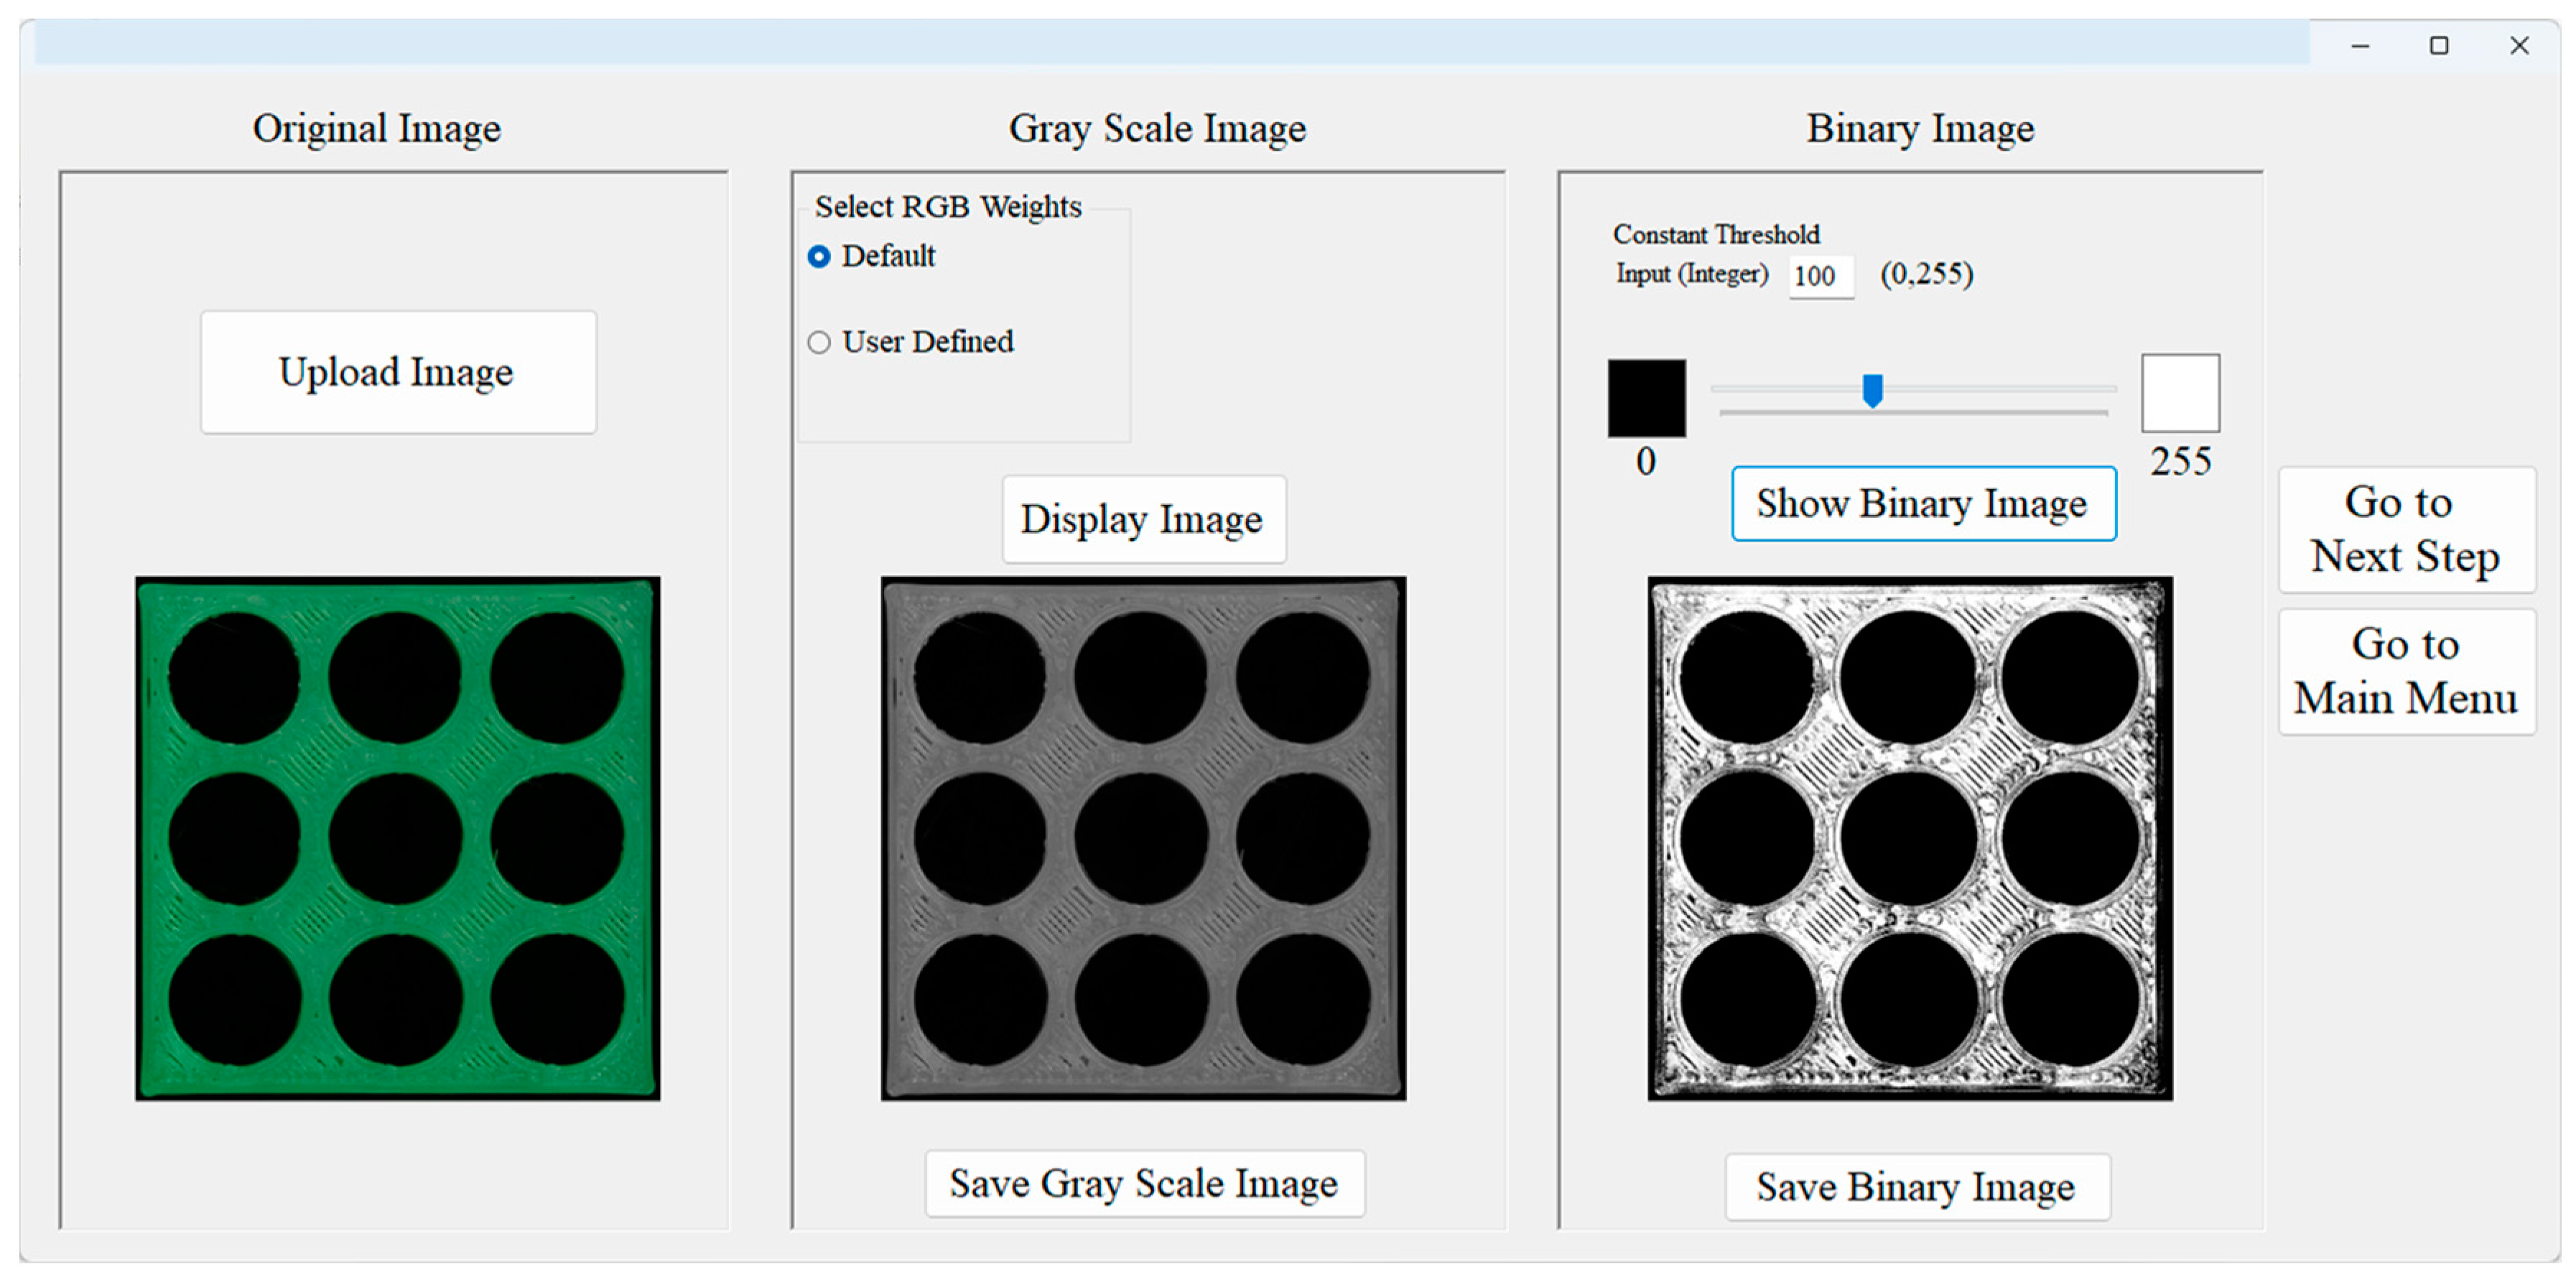The width and height of the screenshot is (2576, 1282).
Task: Click the gray scale image preview
Action: [x=1143, y=838]
